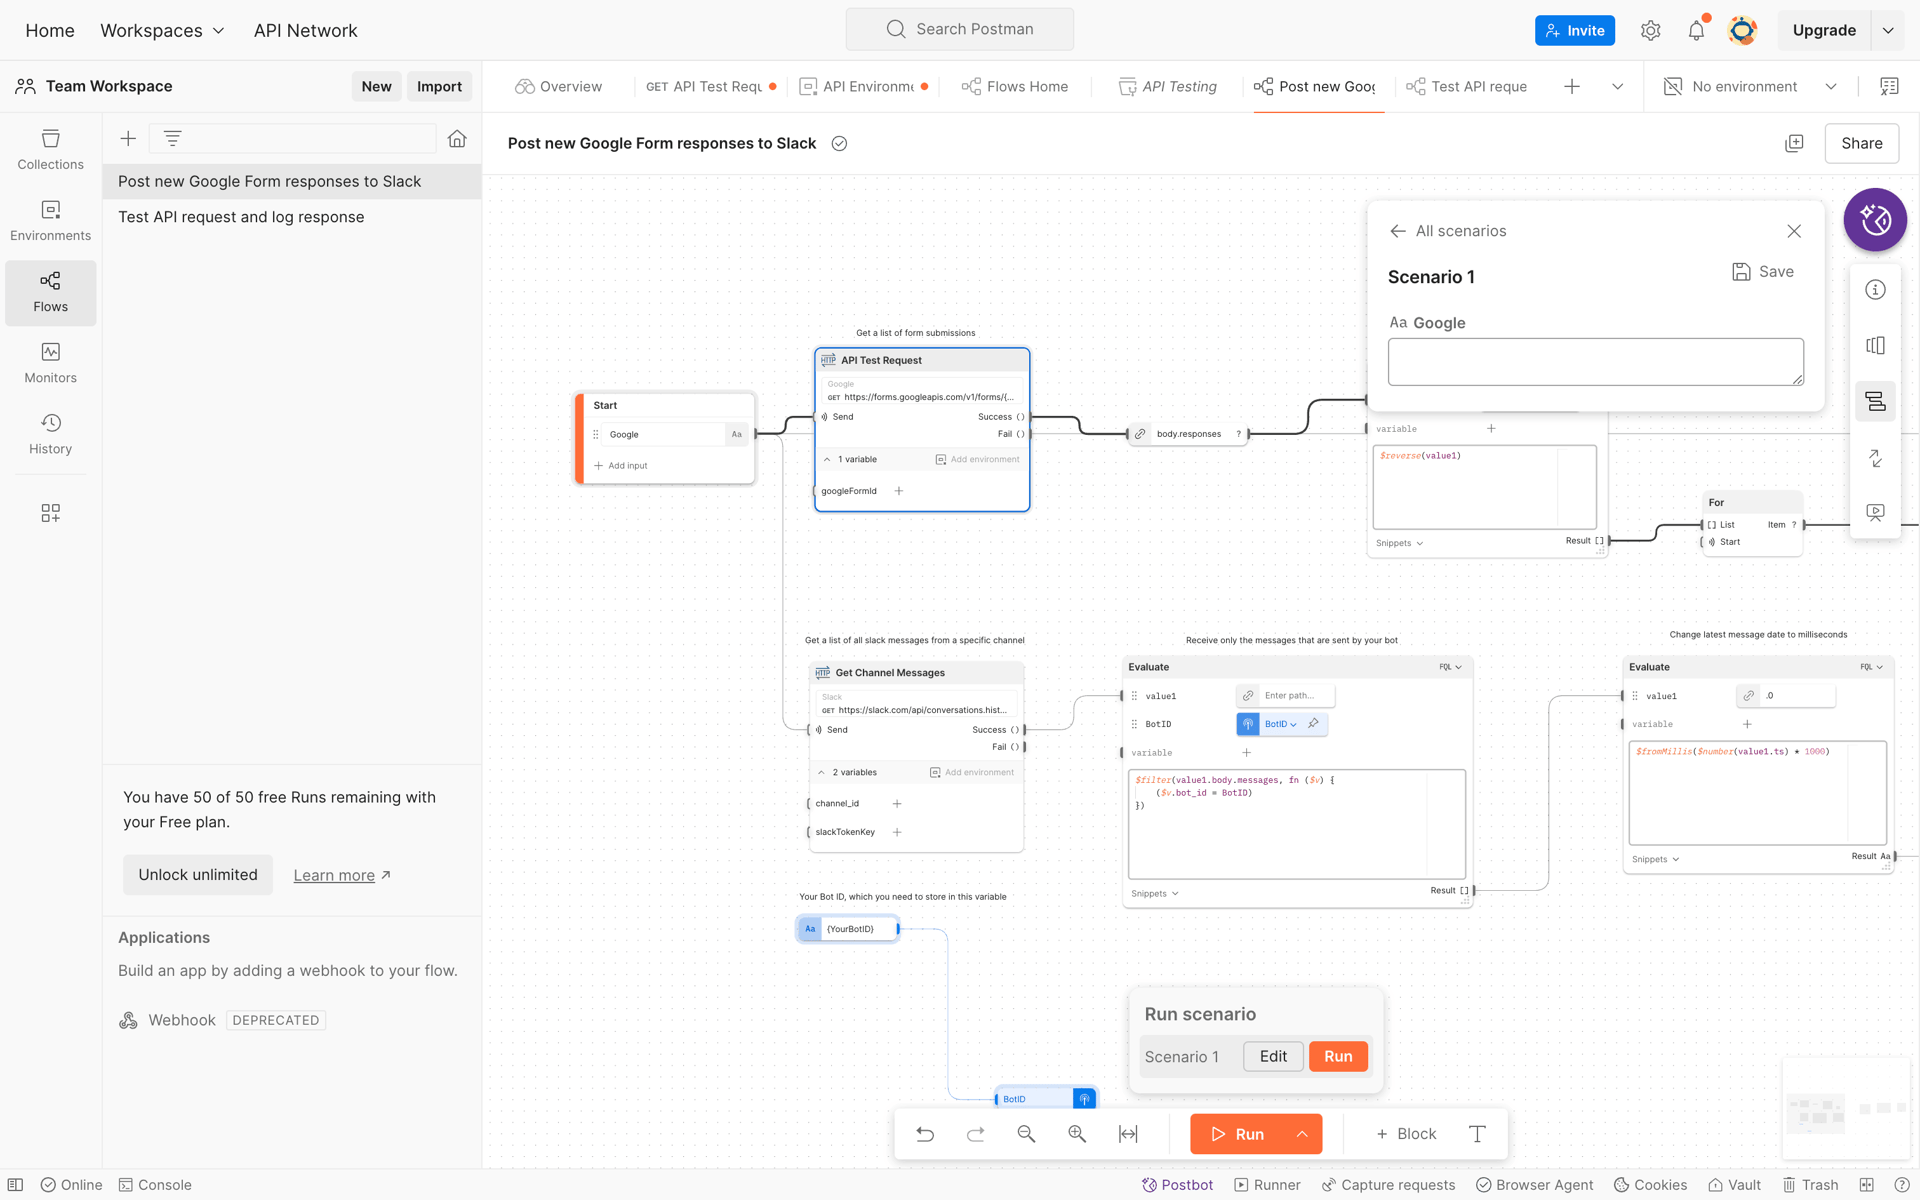This screenshot has height=1200, width=1920.
Task: Click the Import button
Action: [439, 87]
